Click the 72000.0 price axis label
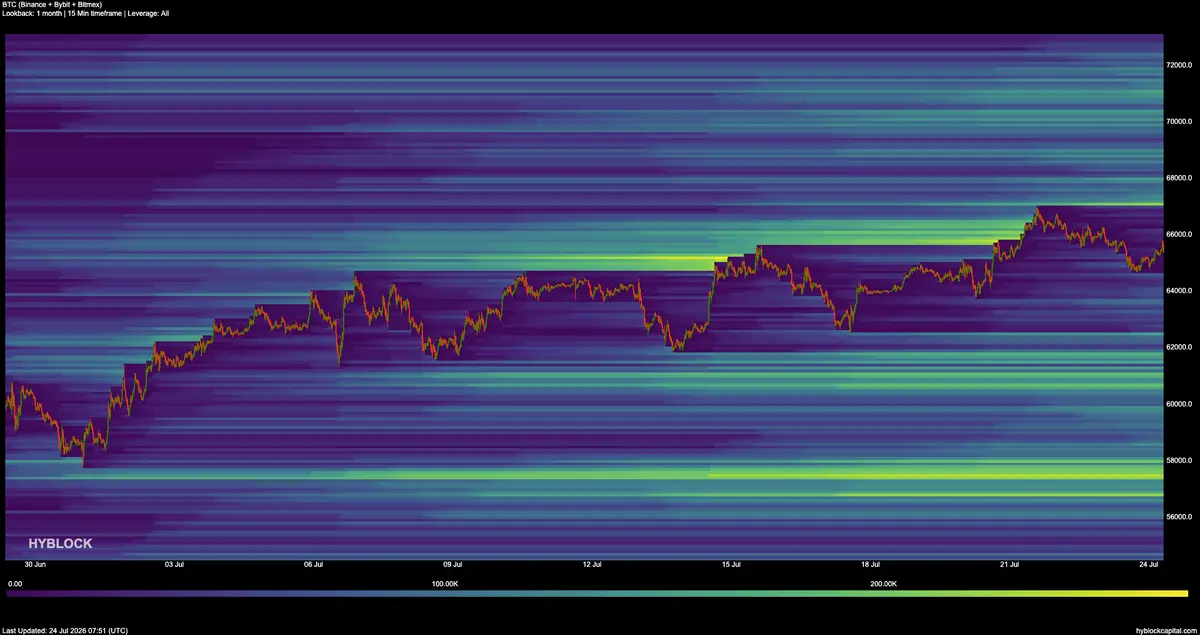Image resolution: width=1200 pixels, height=635 pixels. tap(1178, 64)
